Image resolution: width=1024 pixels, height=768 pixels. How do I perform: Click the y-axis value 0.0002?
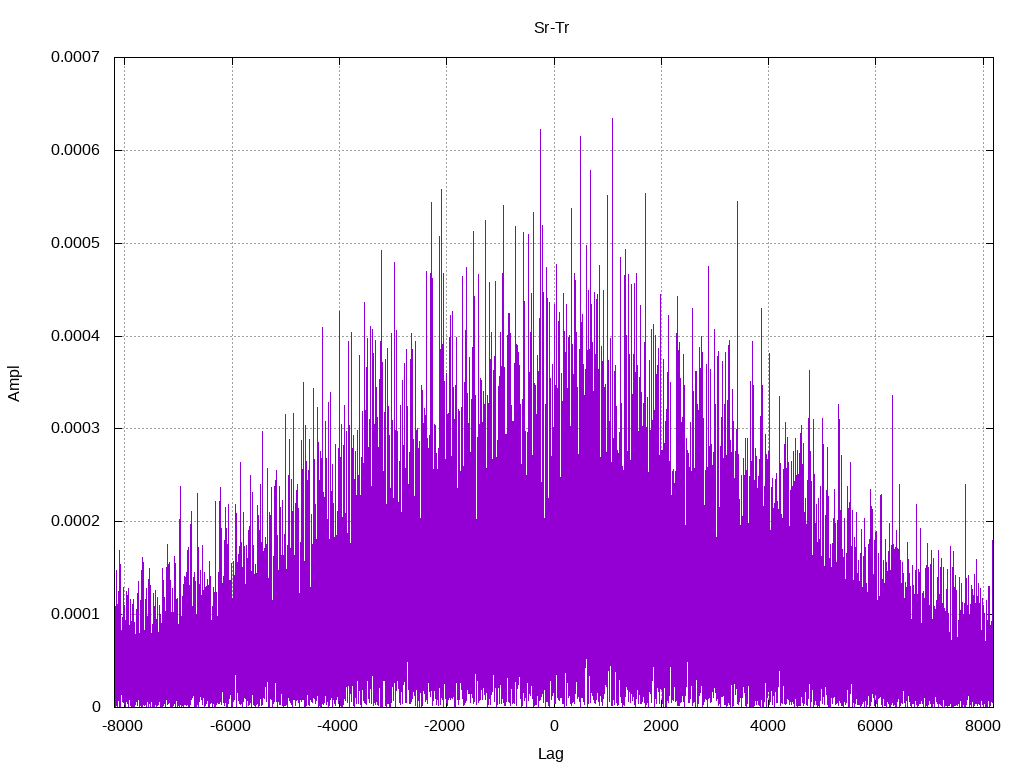pos(76,522)
